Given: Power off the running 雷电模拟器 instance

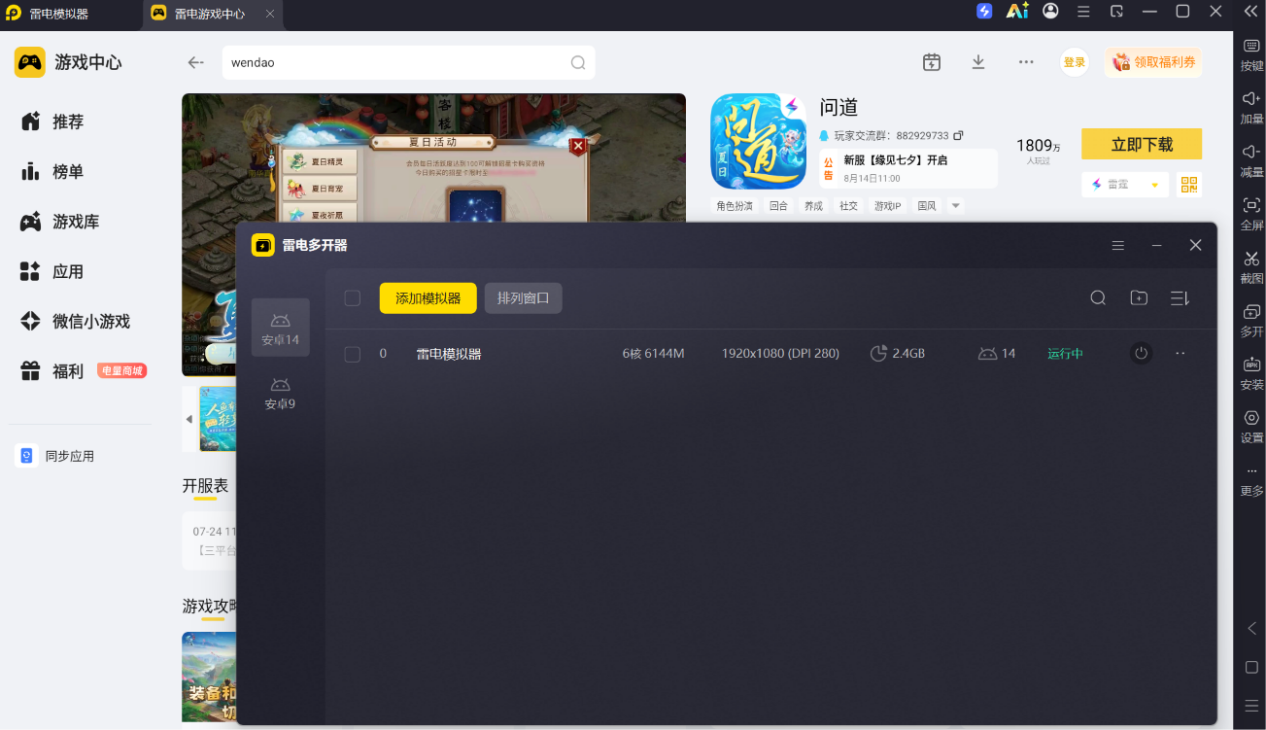Looking at the screenshot, I should 1141,353.
